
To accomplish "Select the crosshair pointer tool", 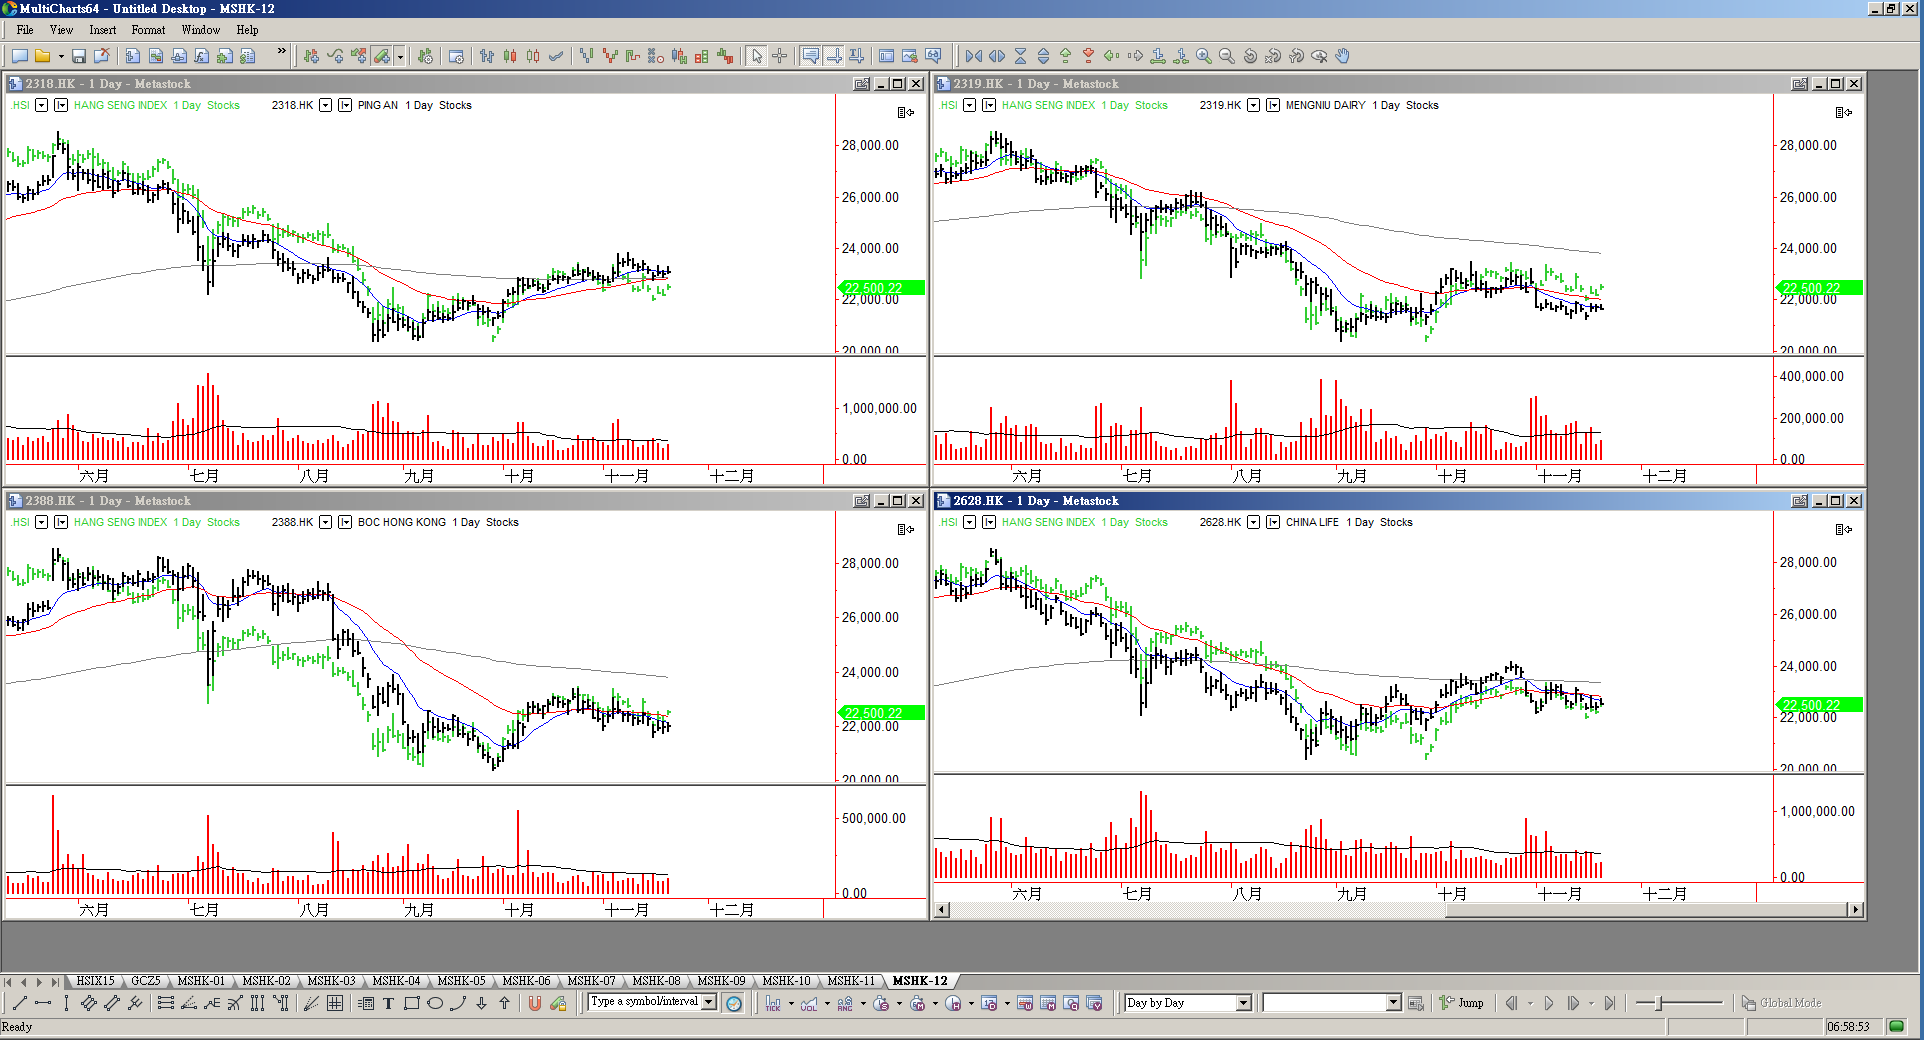I will 780,56.
